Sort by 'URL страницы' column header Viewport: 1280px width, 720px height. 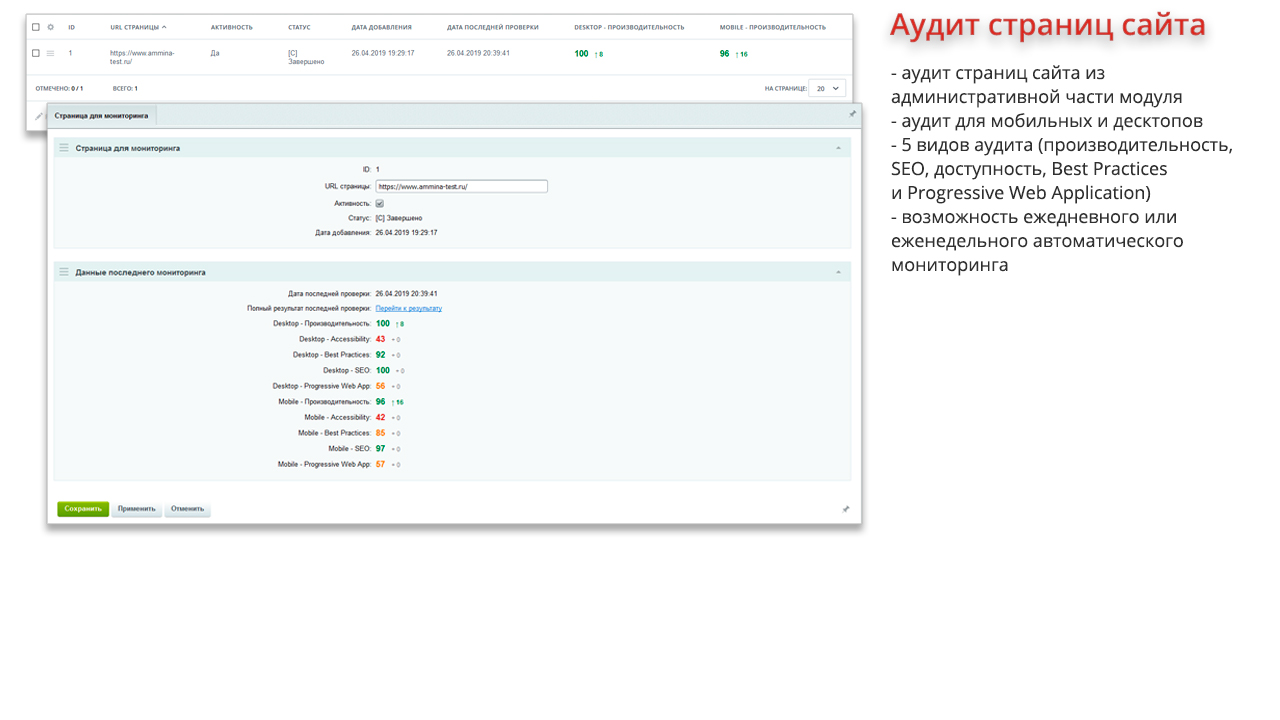click(x=138, y=27)
